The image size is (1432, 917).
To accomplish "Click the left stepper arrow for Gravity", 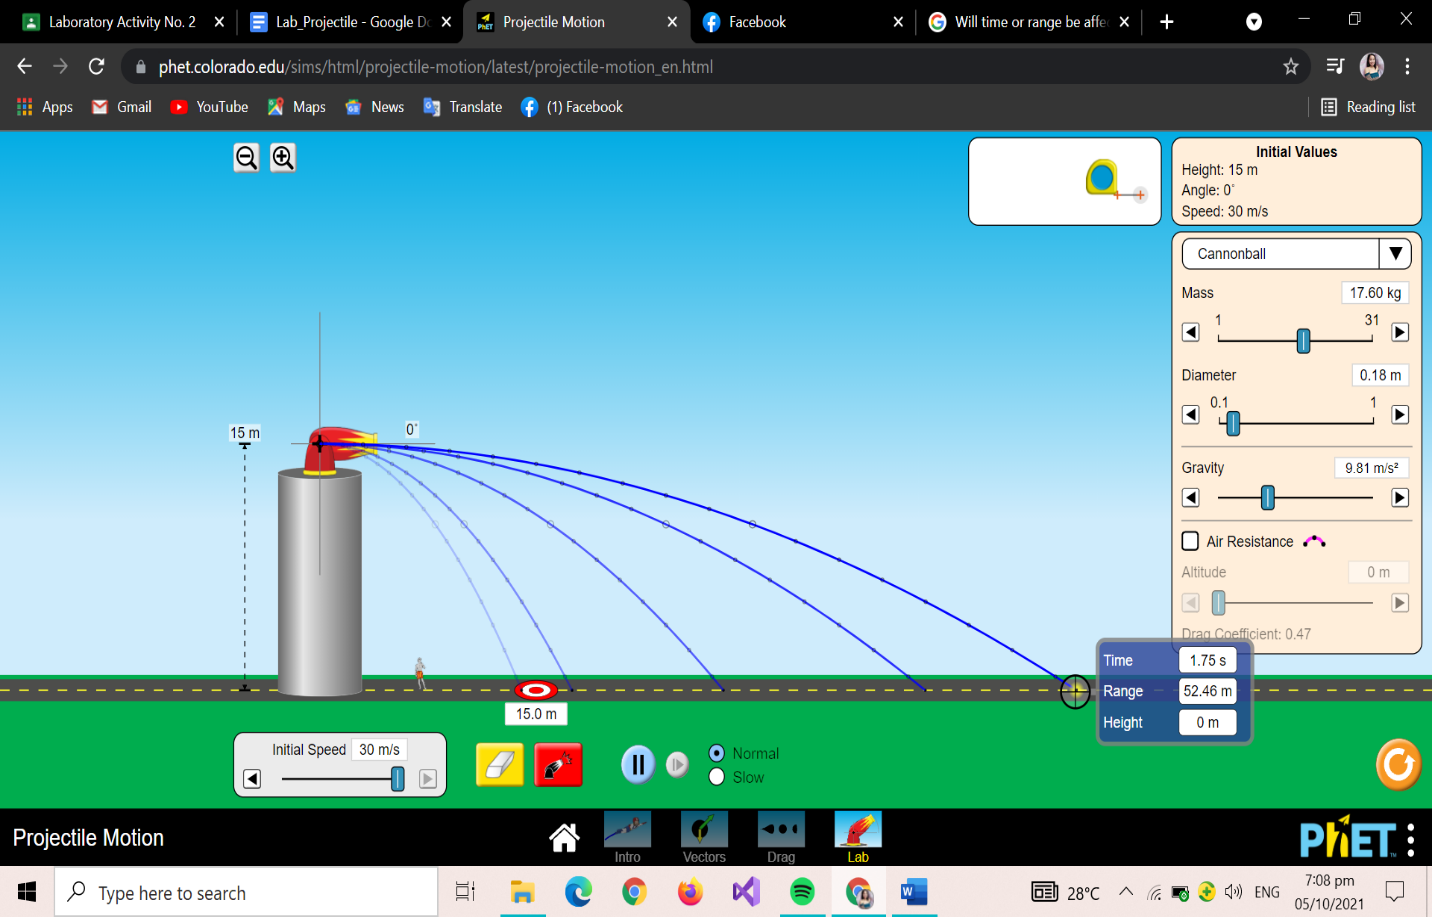I will click(1190, 497).
